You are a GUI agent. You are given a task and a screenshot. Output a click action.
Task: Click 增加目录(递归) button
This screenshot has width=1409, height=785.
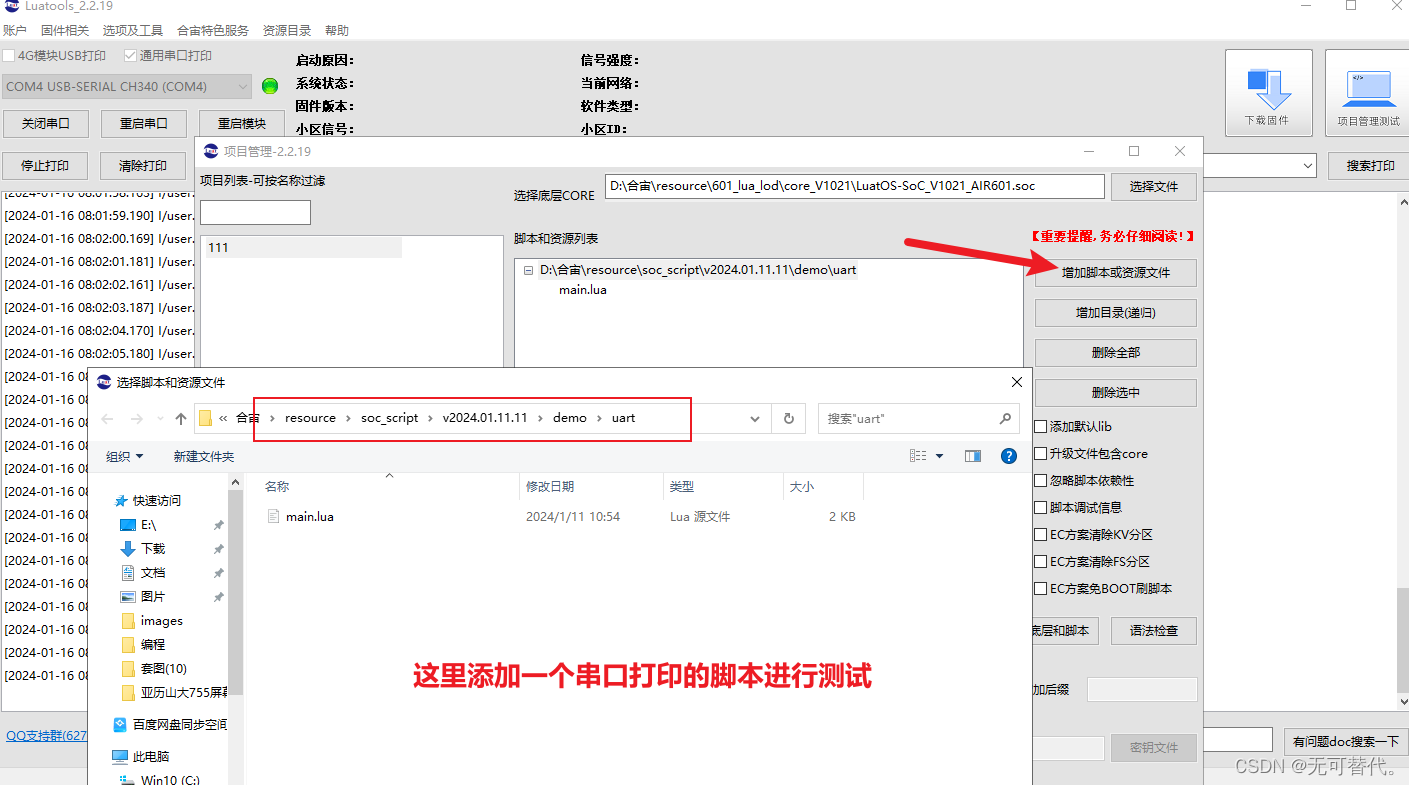(x=1116, y=313)
